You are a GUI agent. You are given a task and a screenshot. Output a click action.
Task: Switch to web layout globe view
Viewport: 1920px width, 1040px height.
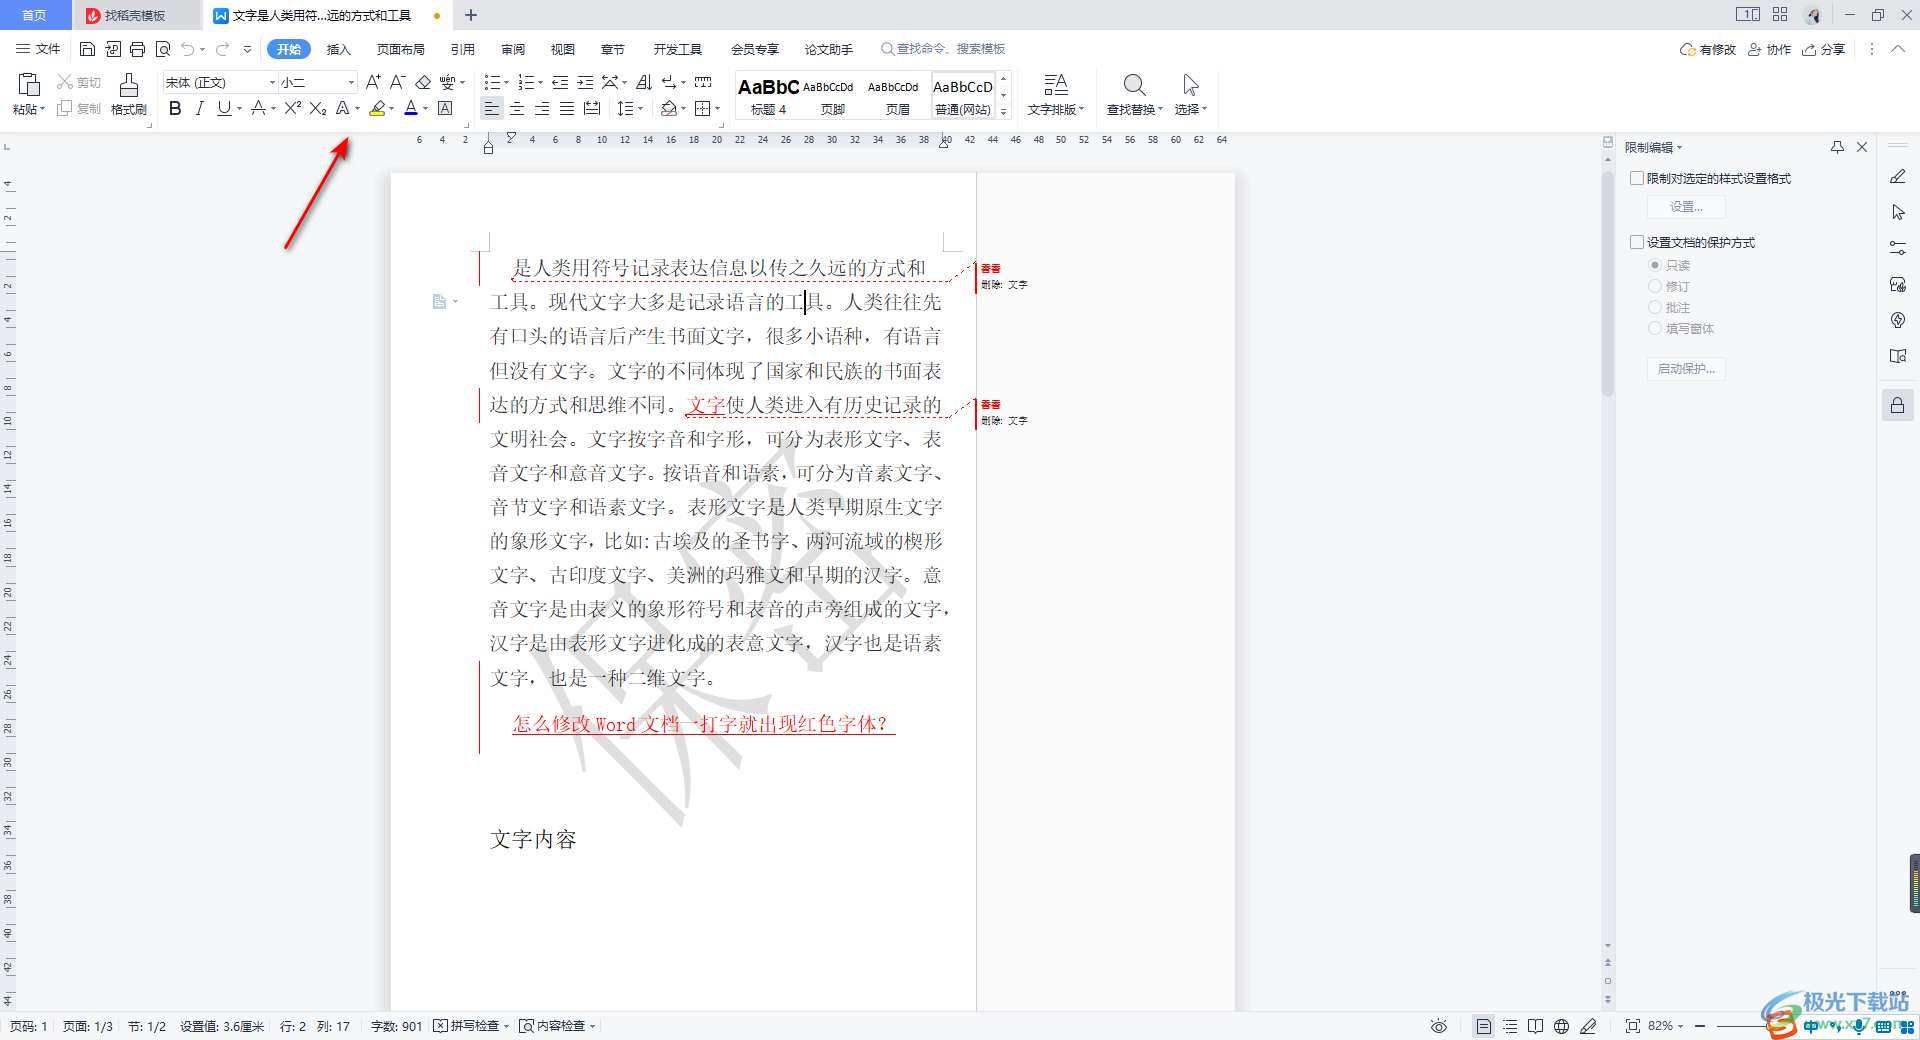click(1561, 1026)
